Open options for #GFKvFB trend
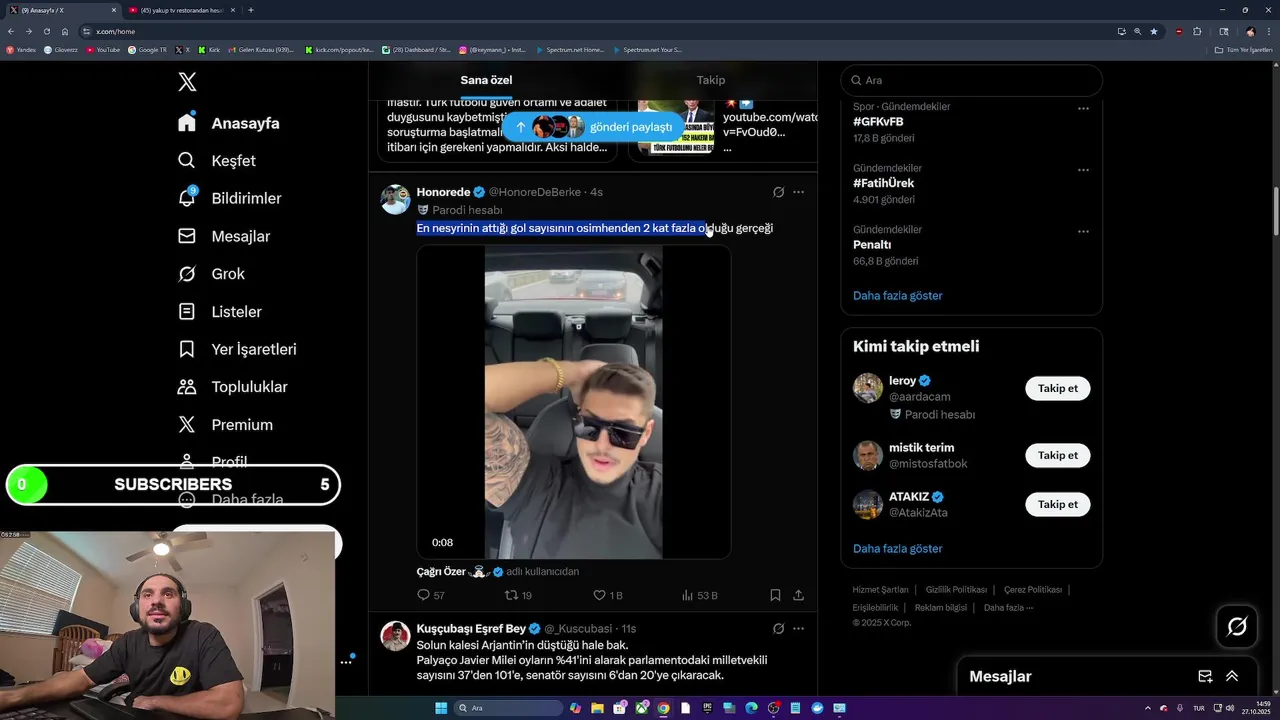Viewport: 1280px width, 720px height. (x=1083, y=109)
